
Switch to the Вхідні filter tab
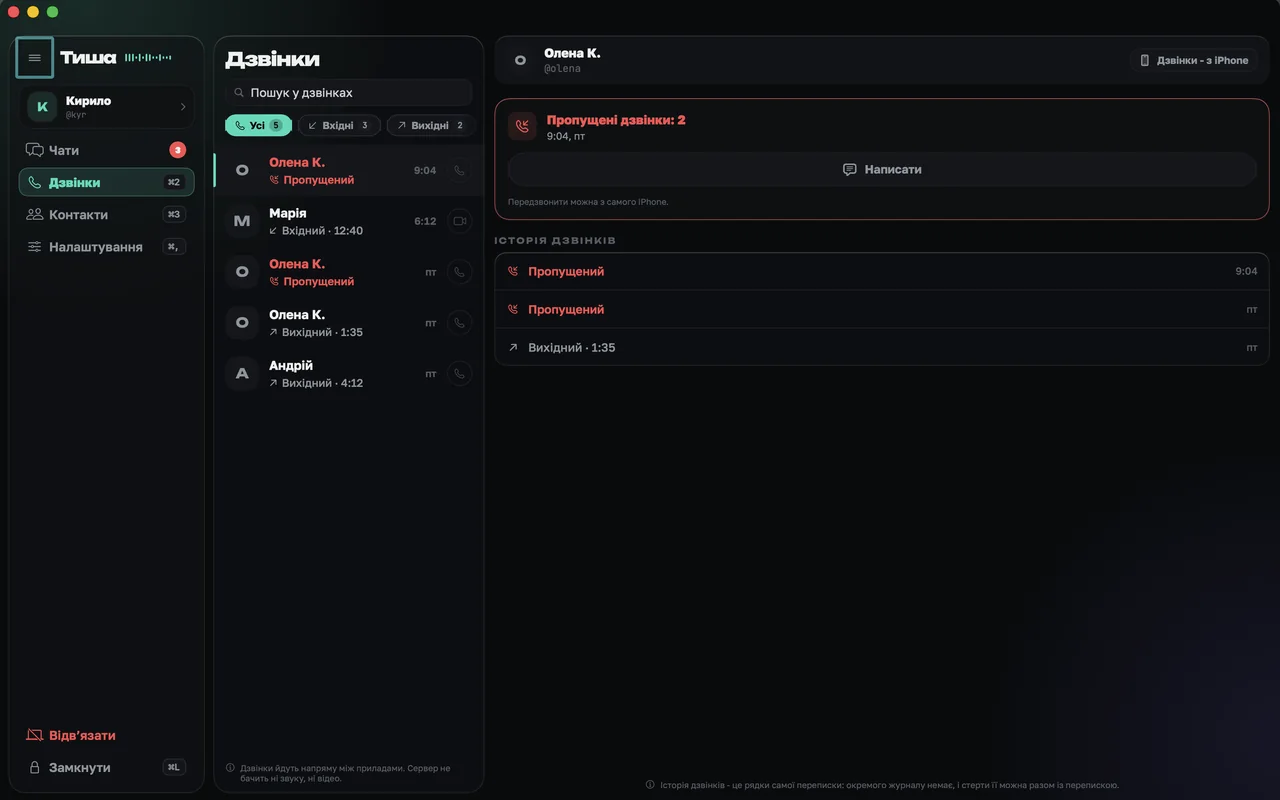click(339, 125)
